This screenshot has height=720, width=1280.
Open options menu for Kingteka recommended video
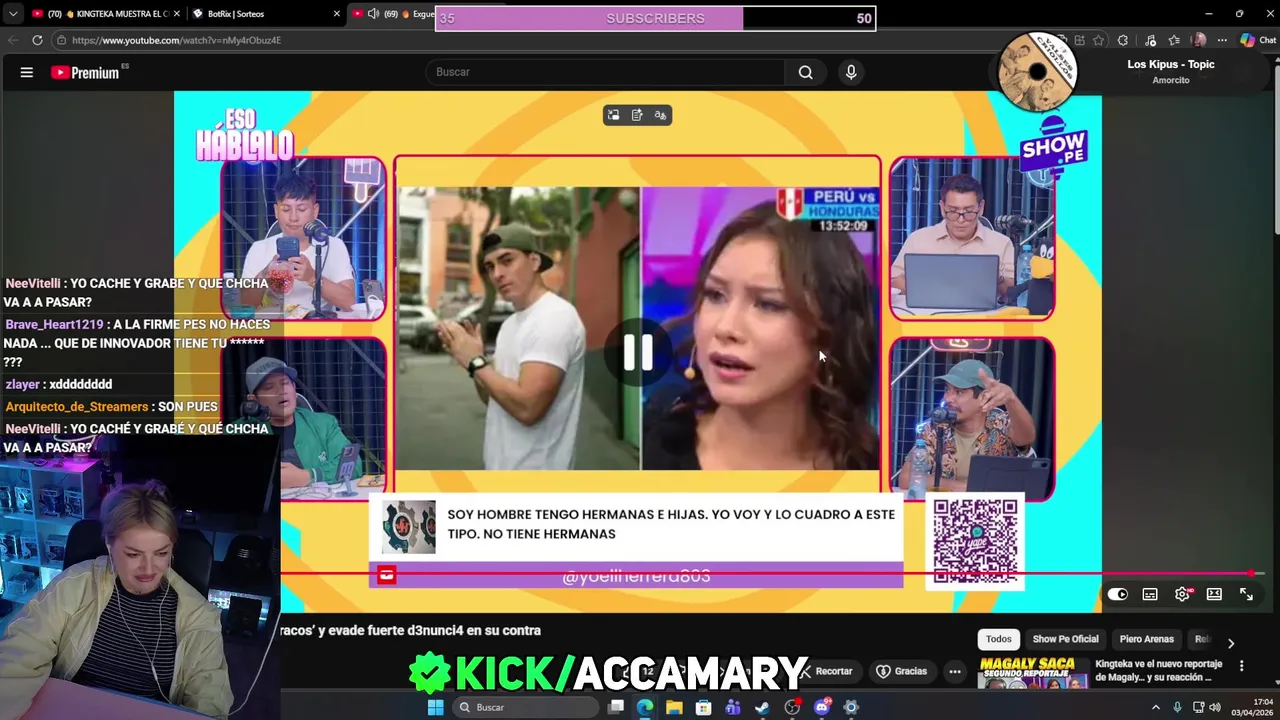[1241, 665]
